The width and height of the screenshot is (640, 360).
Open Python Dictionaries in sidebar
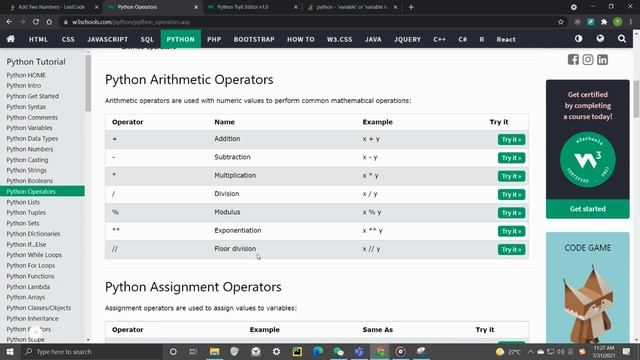click(33, 234)
